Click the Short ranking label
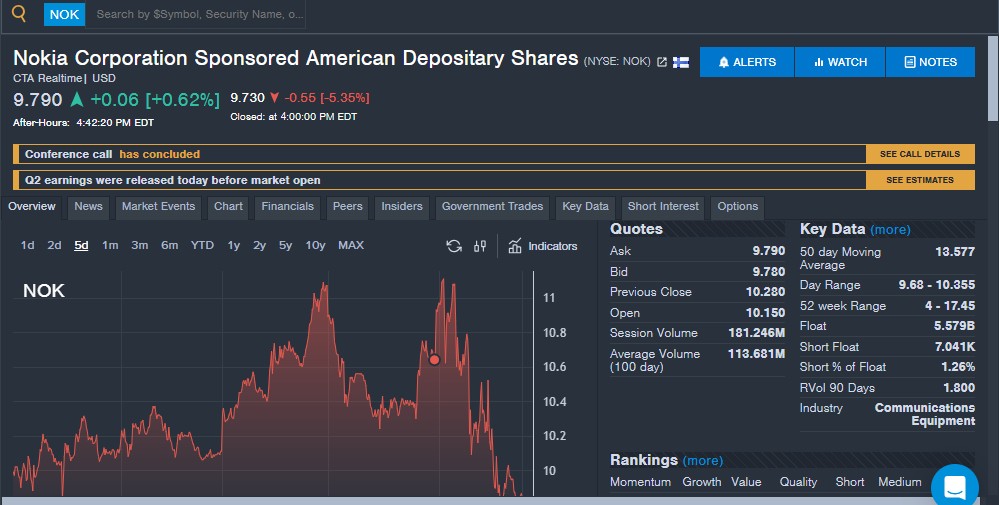Viewport: 999px width, 505px height. click(850, 482)
